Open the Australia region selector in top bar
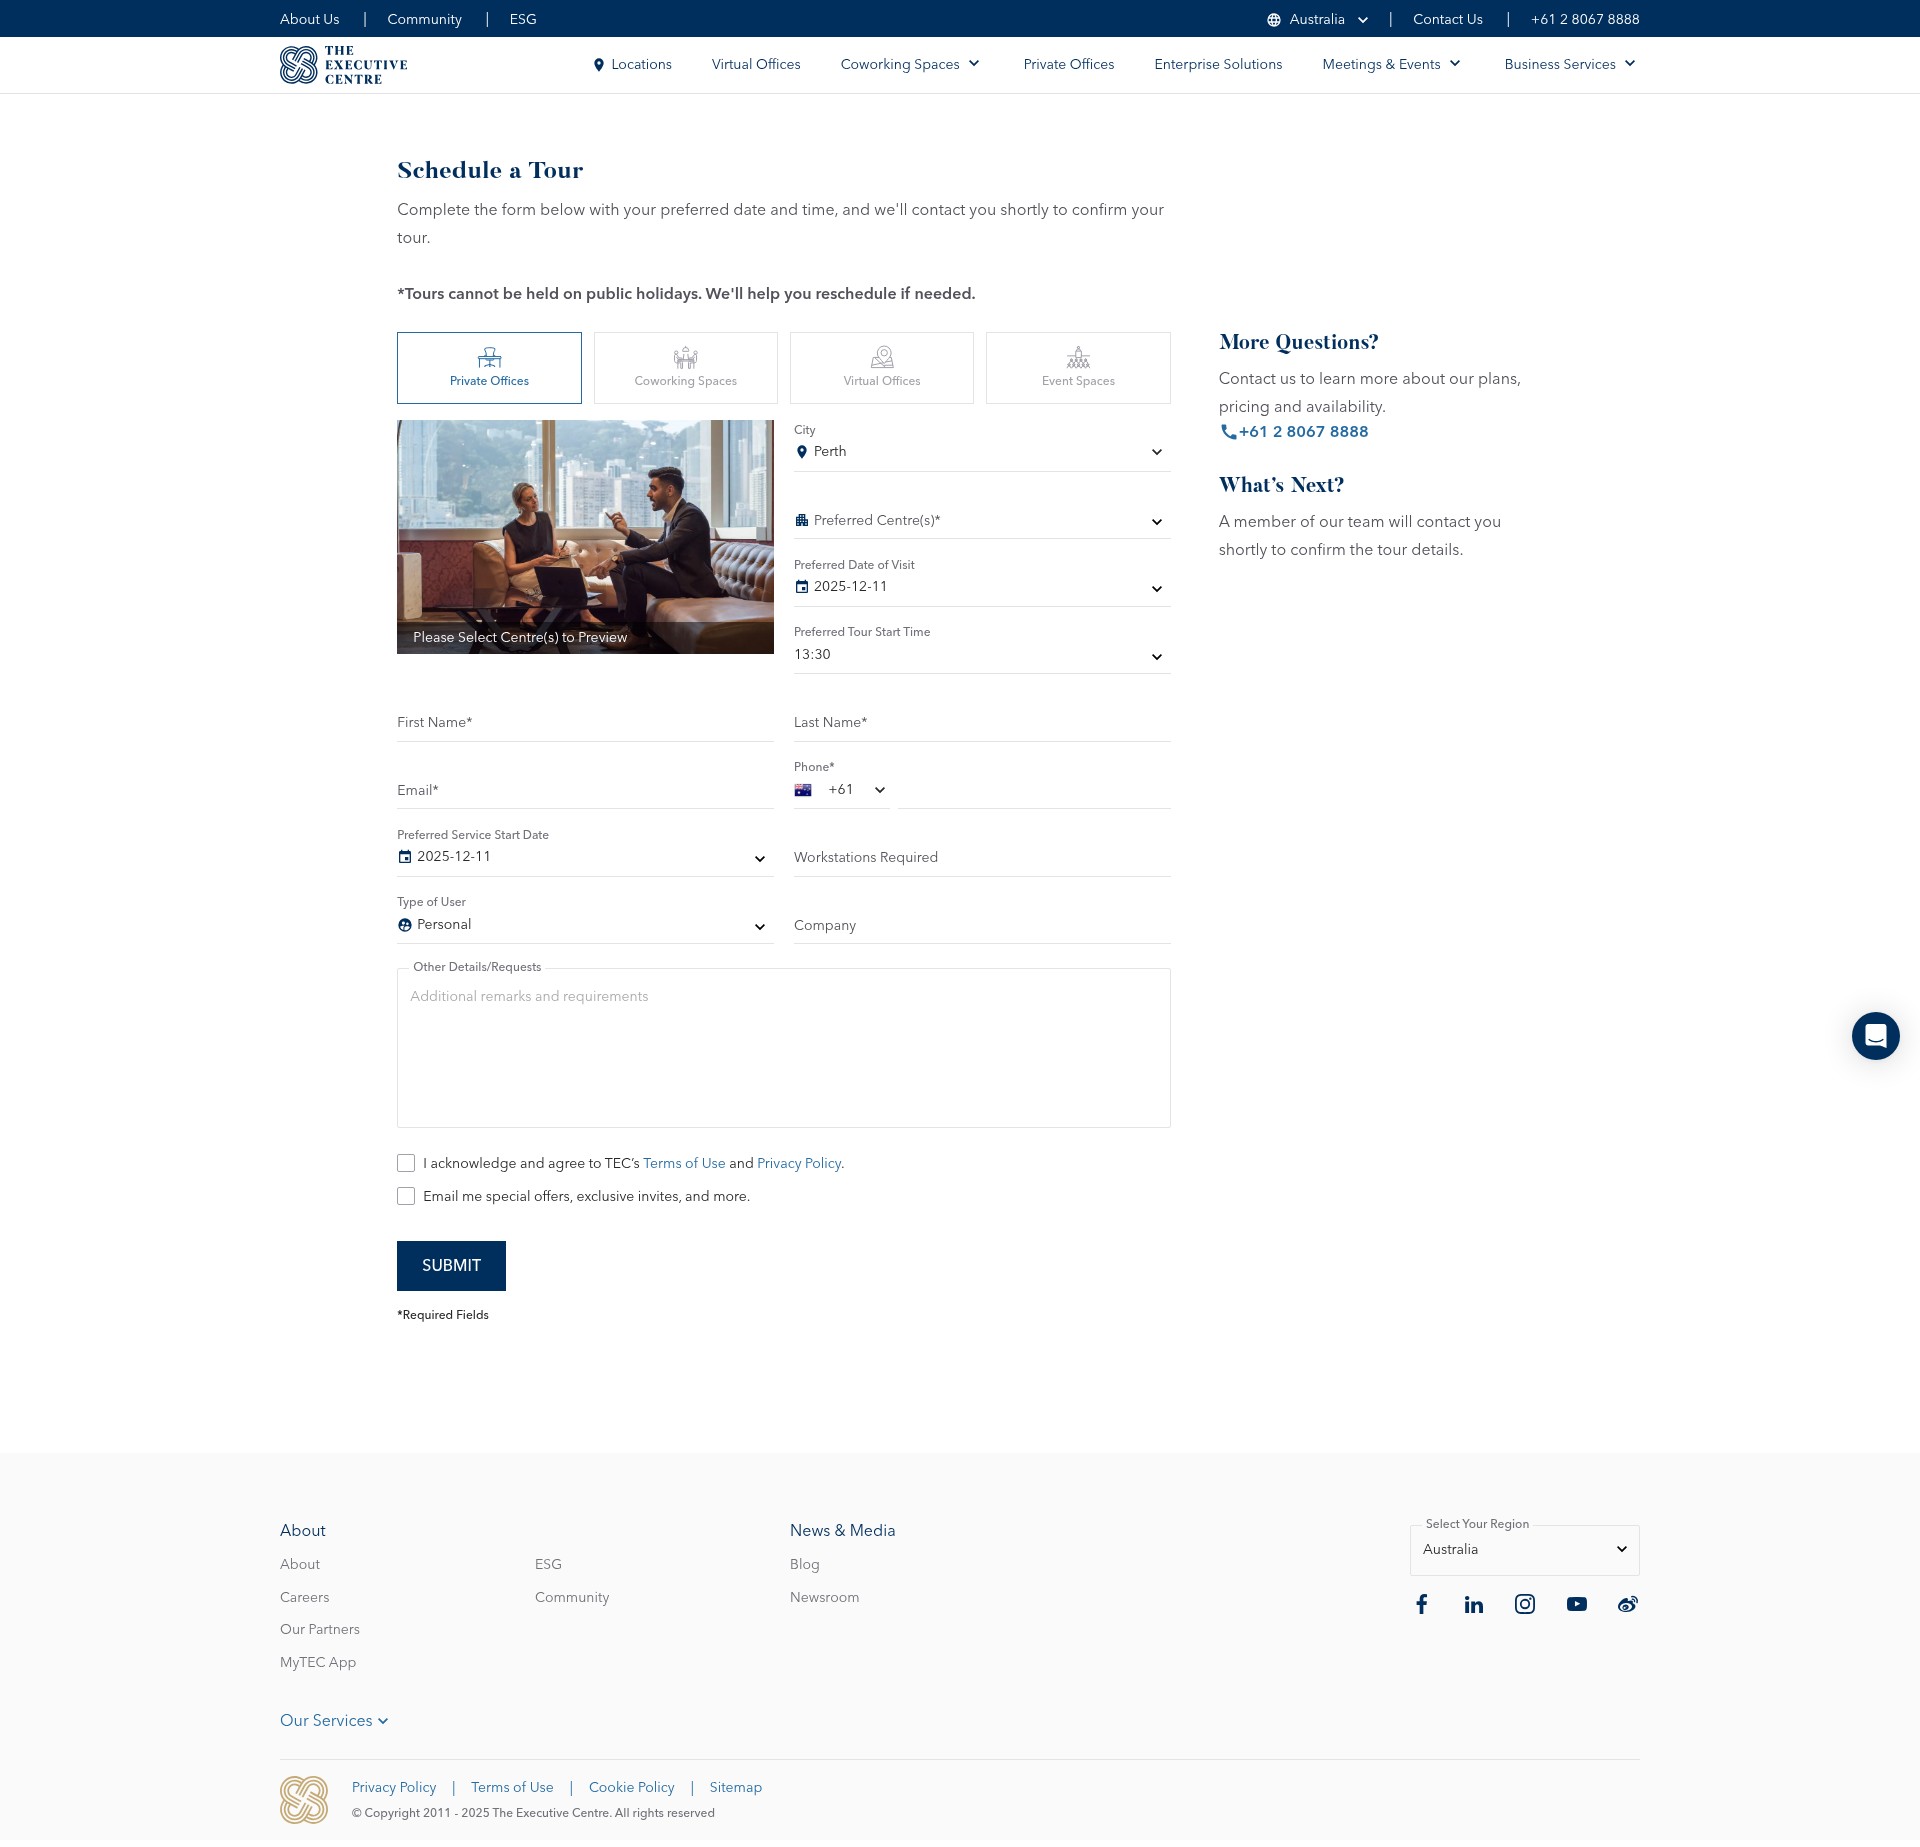The height and width of the screenshot is (1847, 1920). (x=1318, y=20)
